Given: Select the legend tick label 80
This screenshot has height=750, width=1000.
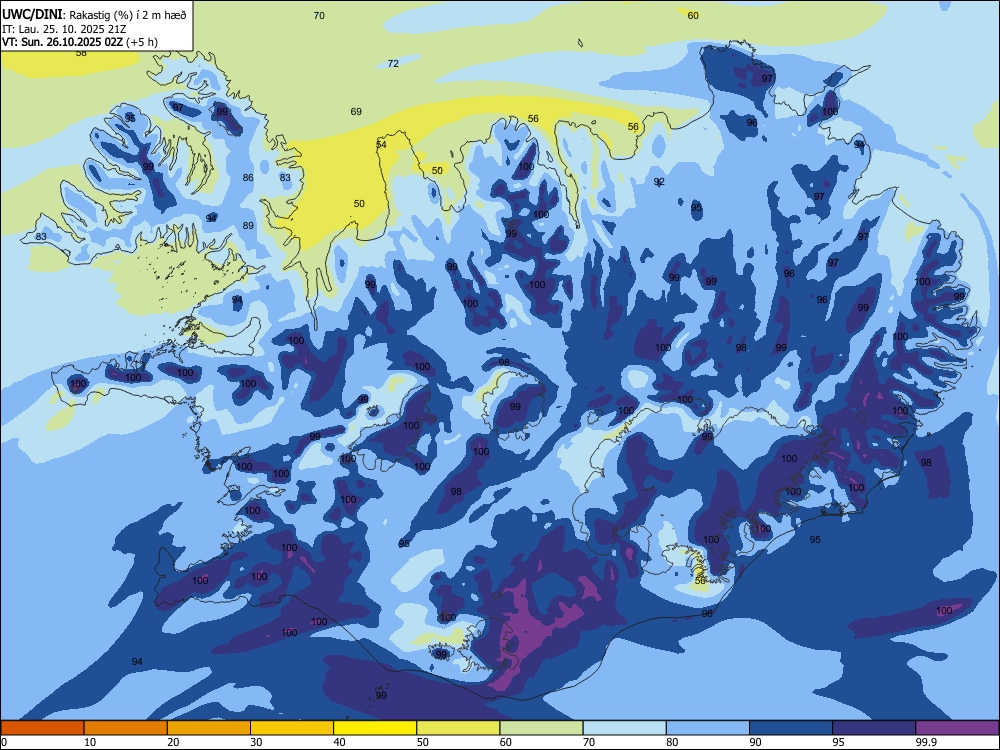Looking at the screenshot, I should [672, 742].
